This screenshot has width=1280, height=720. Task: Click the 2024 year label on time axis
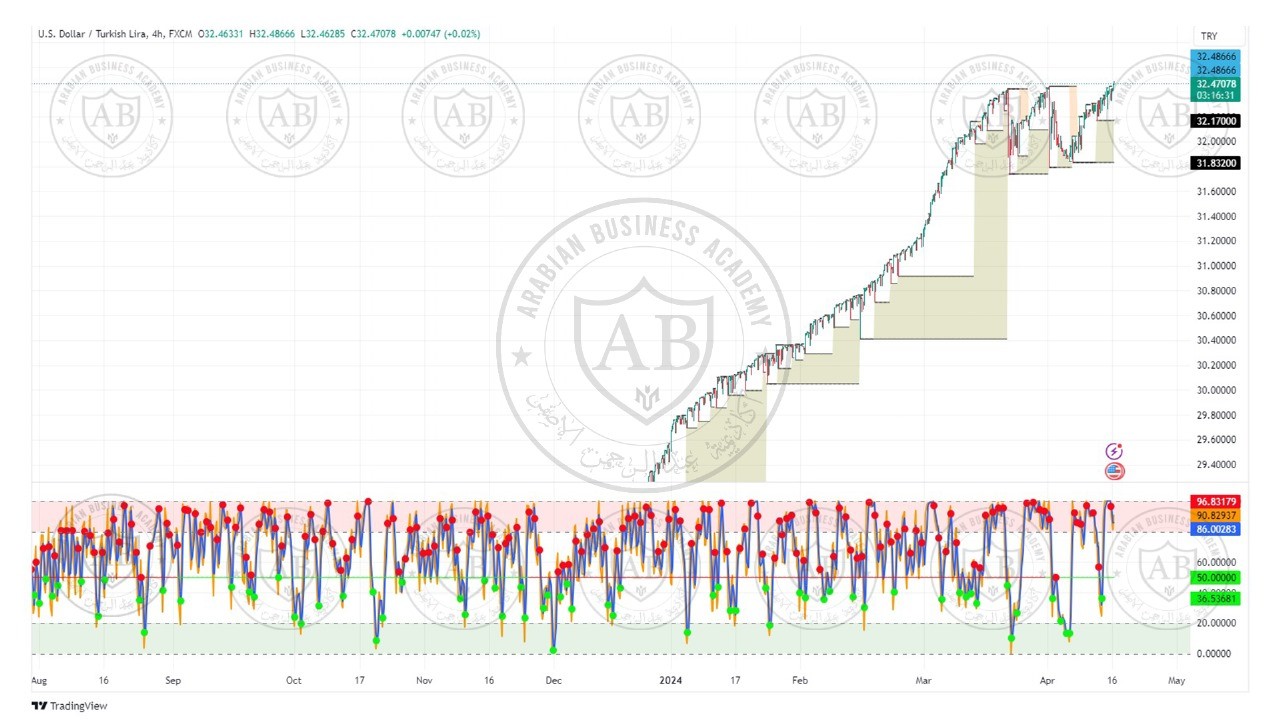[x=669, y=680]
